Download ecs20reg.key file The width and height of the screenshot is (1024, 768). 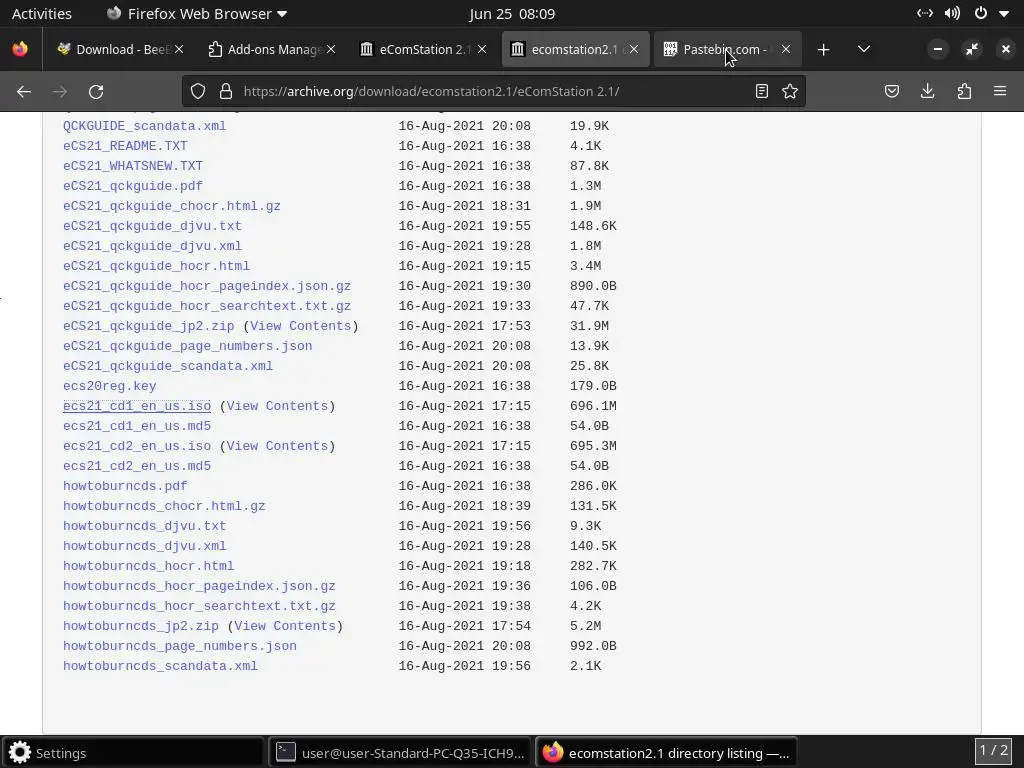pyautogui.click(x=110, y=386)
